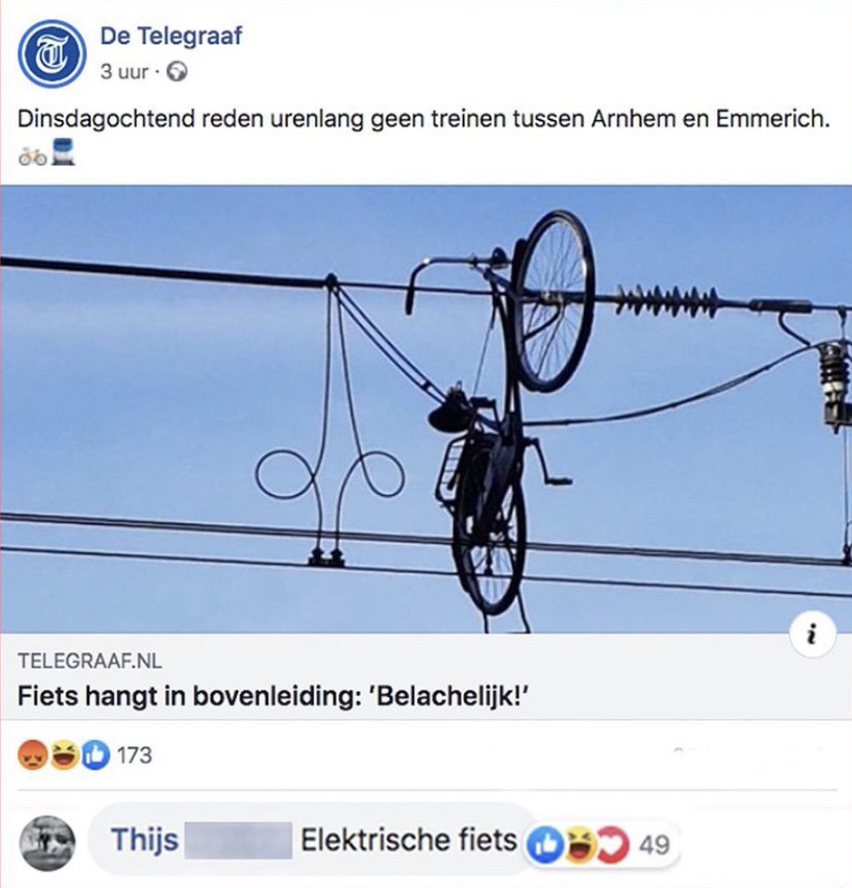The image size is (852, 888).
Task: Open Thijs commenter profile picture
Action: pyautogui.click(x=47, y=843)
